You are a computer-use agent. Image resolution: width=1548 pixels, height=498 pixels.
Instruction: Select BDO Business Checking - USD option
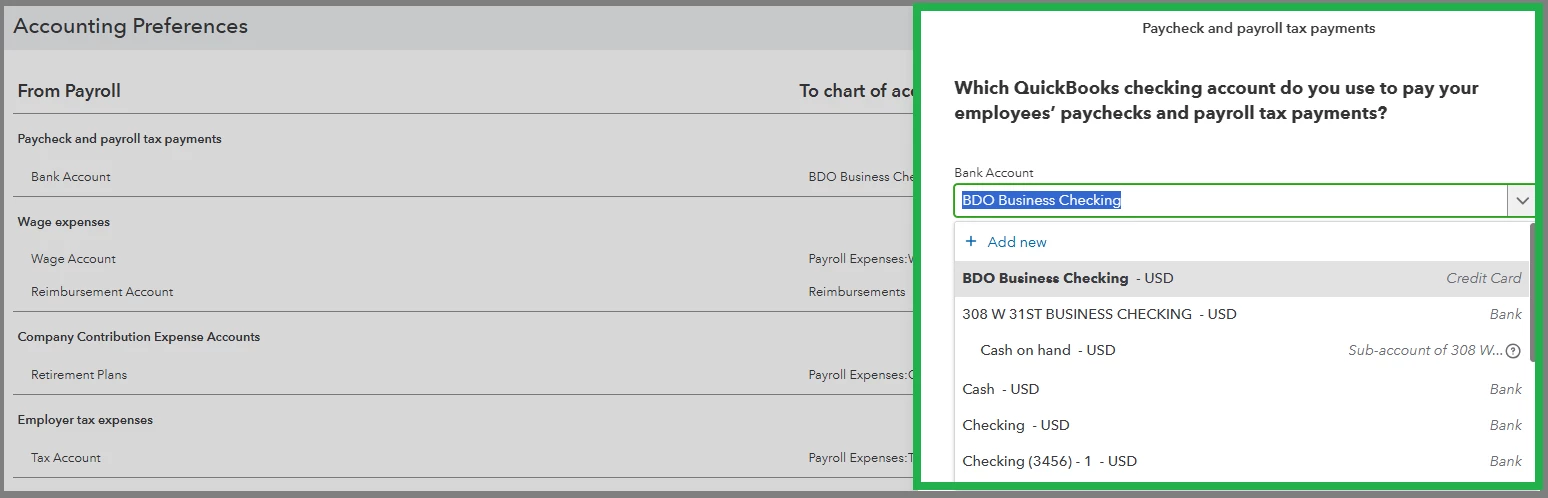1242,279
